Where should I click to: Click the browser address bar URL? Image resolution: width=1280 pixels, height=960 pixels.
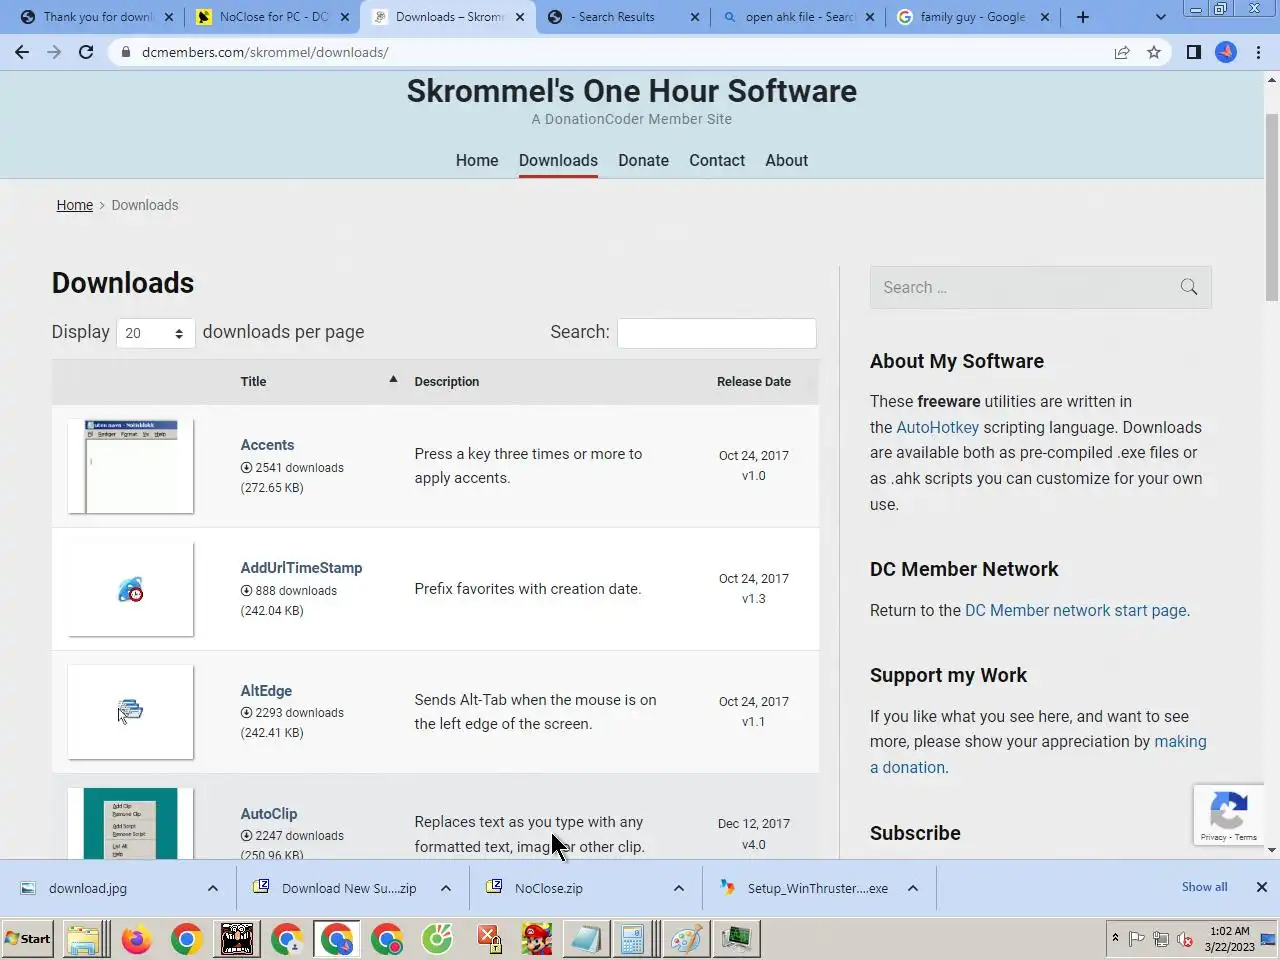click(x=265, y=52)
